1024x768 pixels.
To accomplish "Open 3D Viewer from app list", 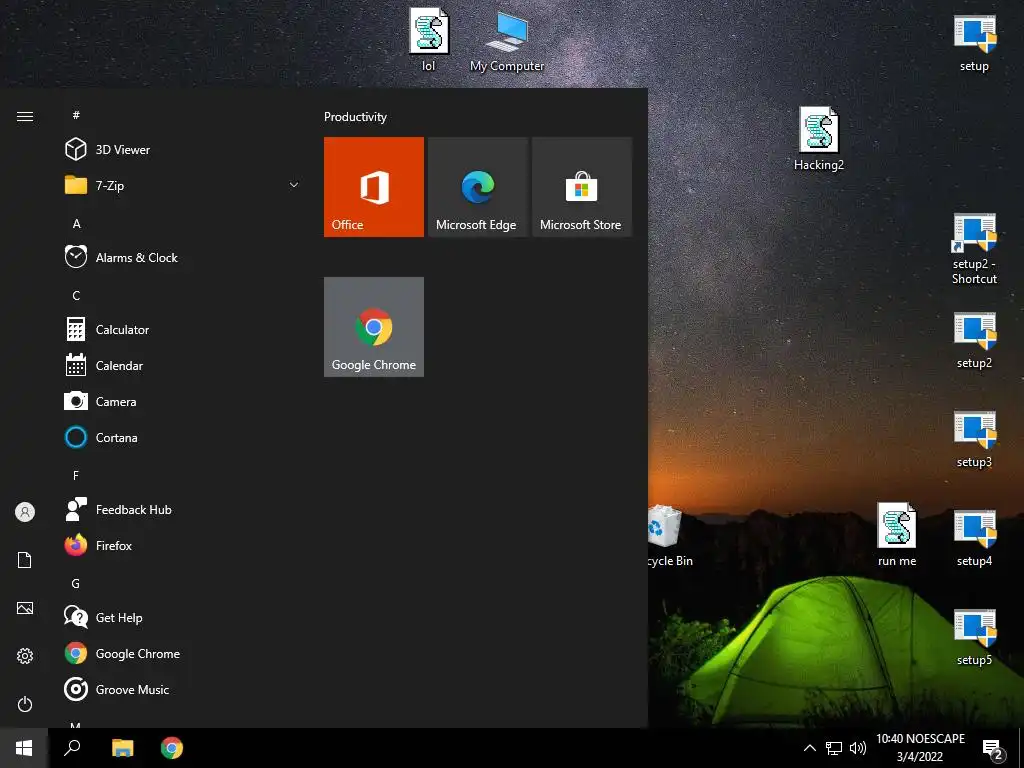I will (183, 150).
